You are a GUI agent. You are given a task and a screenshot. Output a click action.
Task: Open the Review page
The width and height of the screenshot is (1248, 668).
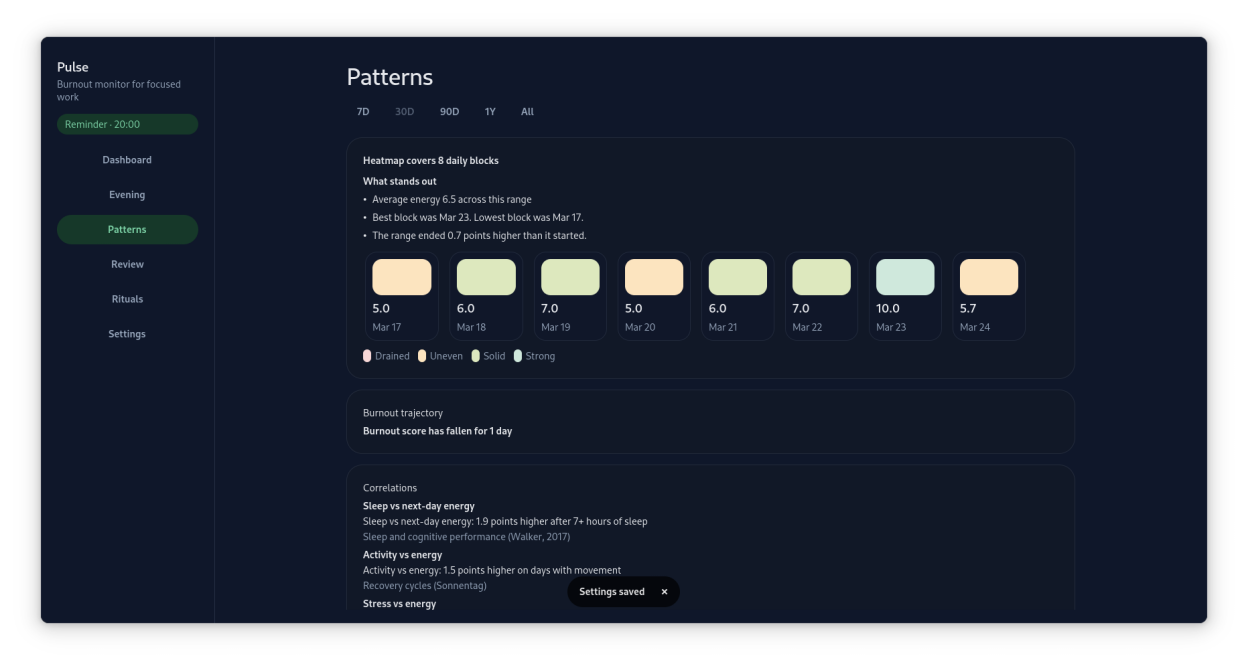(127, 265)
